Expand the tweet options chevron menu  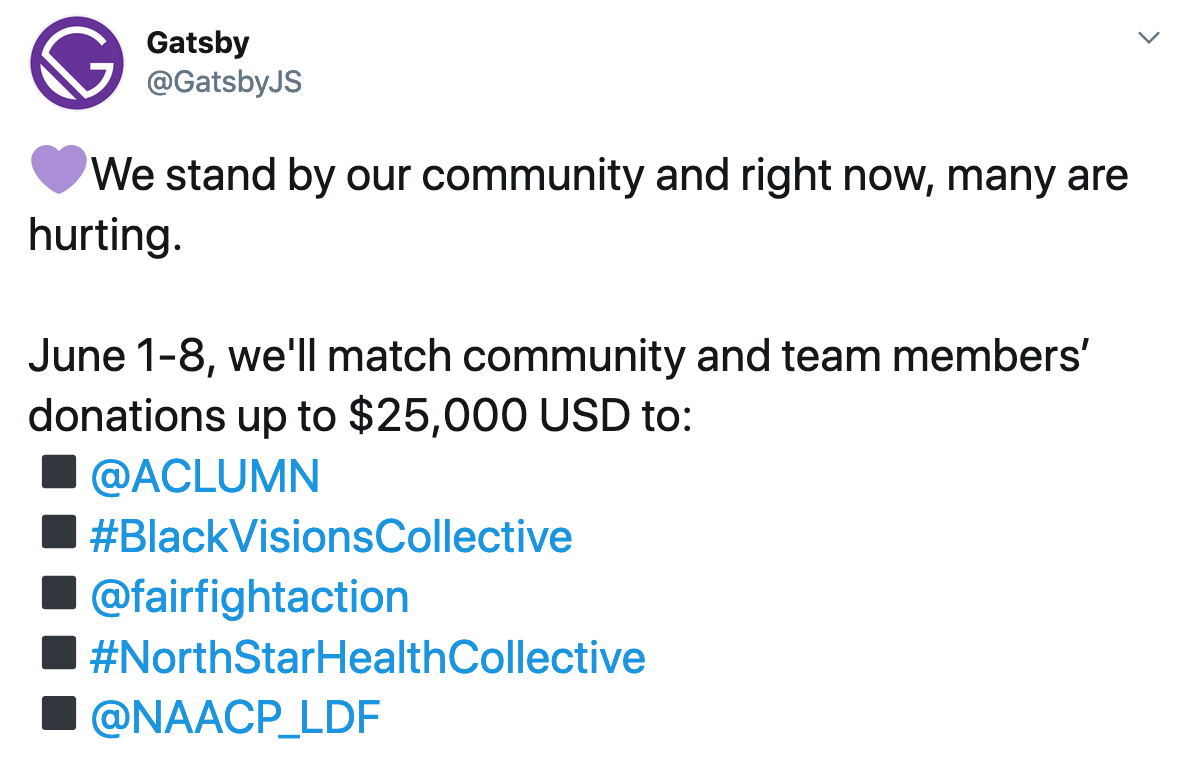(1149, 37)
